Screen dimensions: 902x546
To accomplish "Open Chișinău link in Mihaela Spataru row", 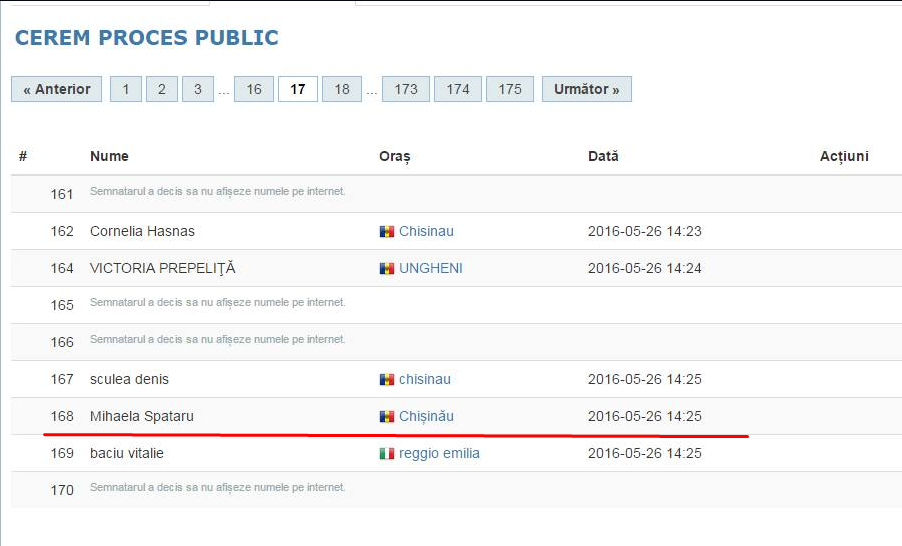I will click(426, 417).
